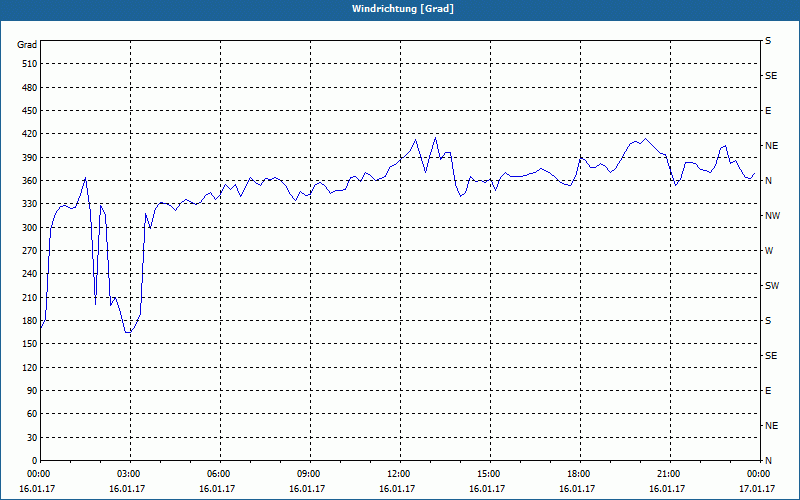Select the 150 y-axis value
Viewport: 800px width, 500px height.
(x=30, y=344)
